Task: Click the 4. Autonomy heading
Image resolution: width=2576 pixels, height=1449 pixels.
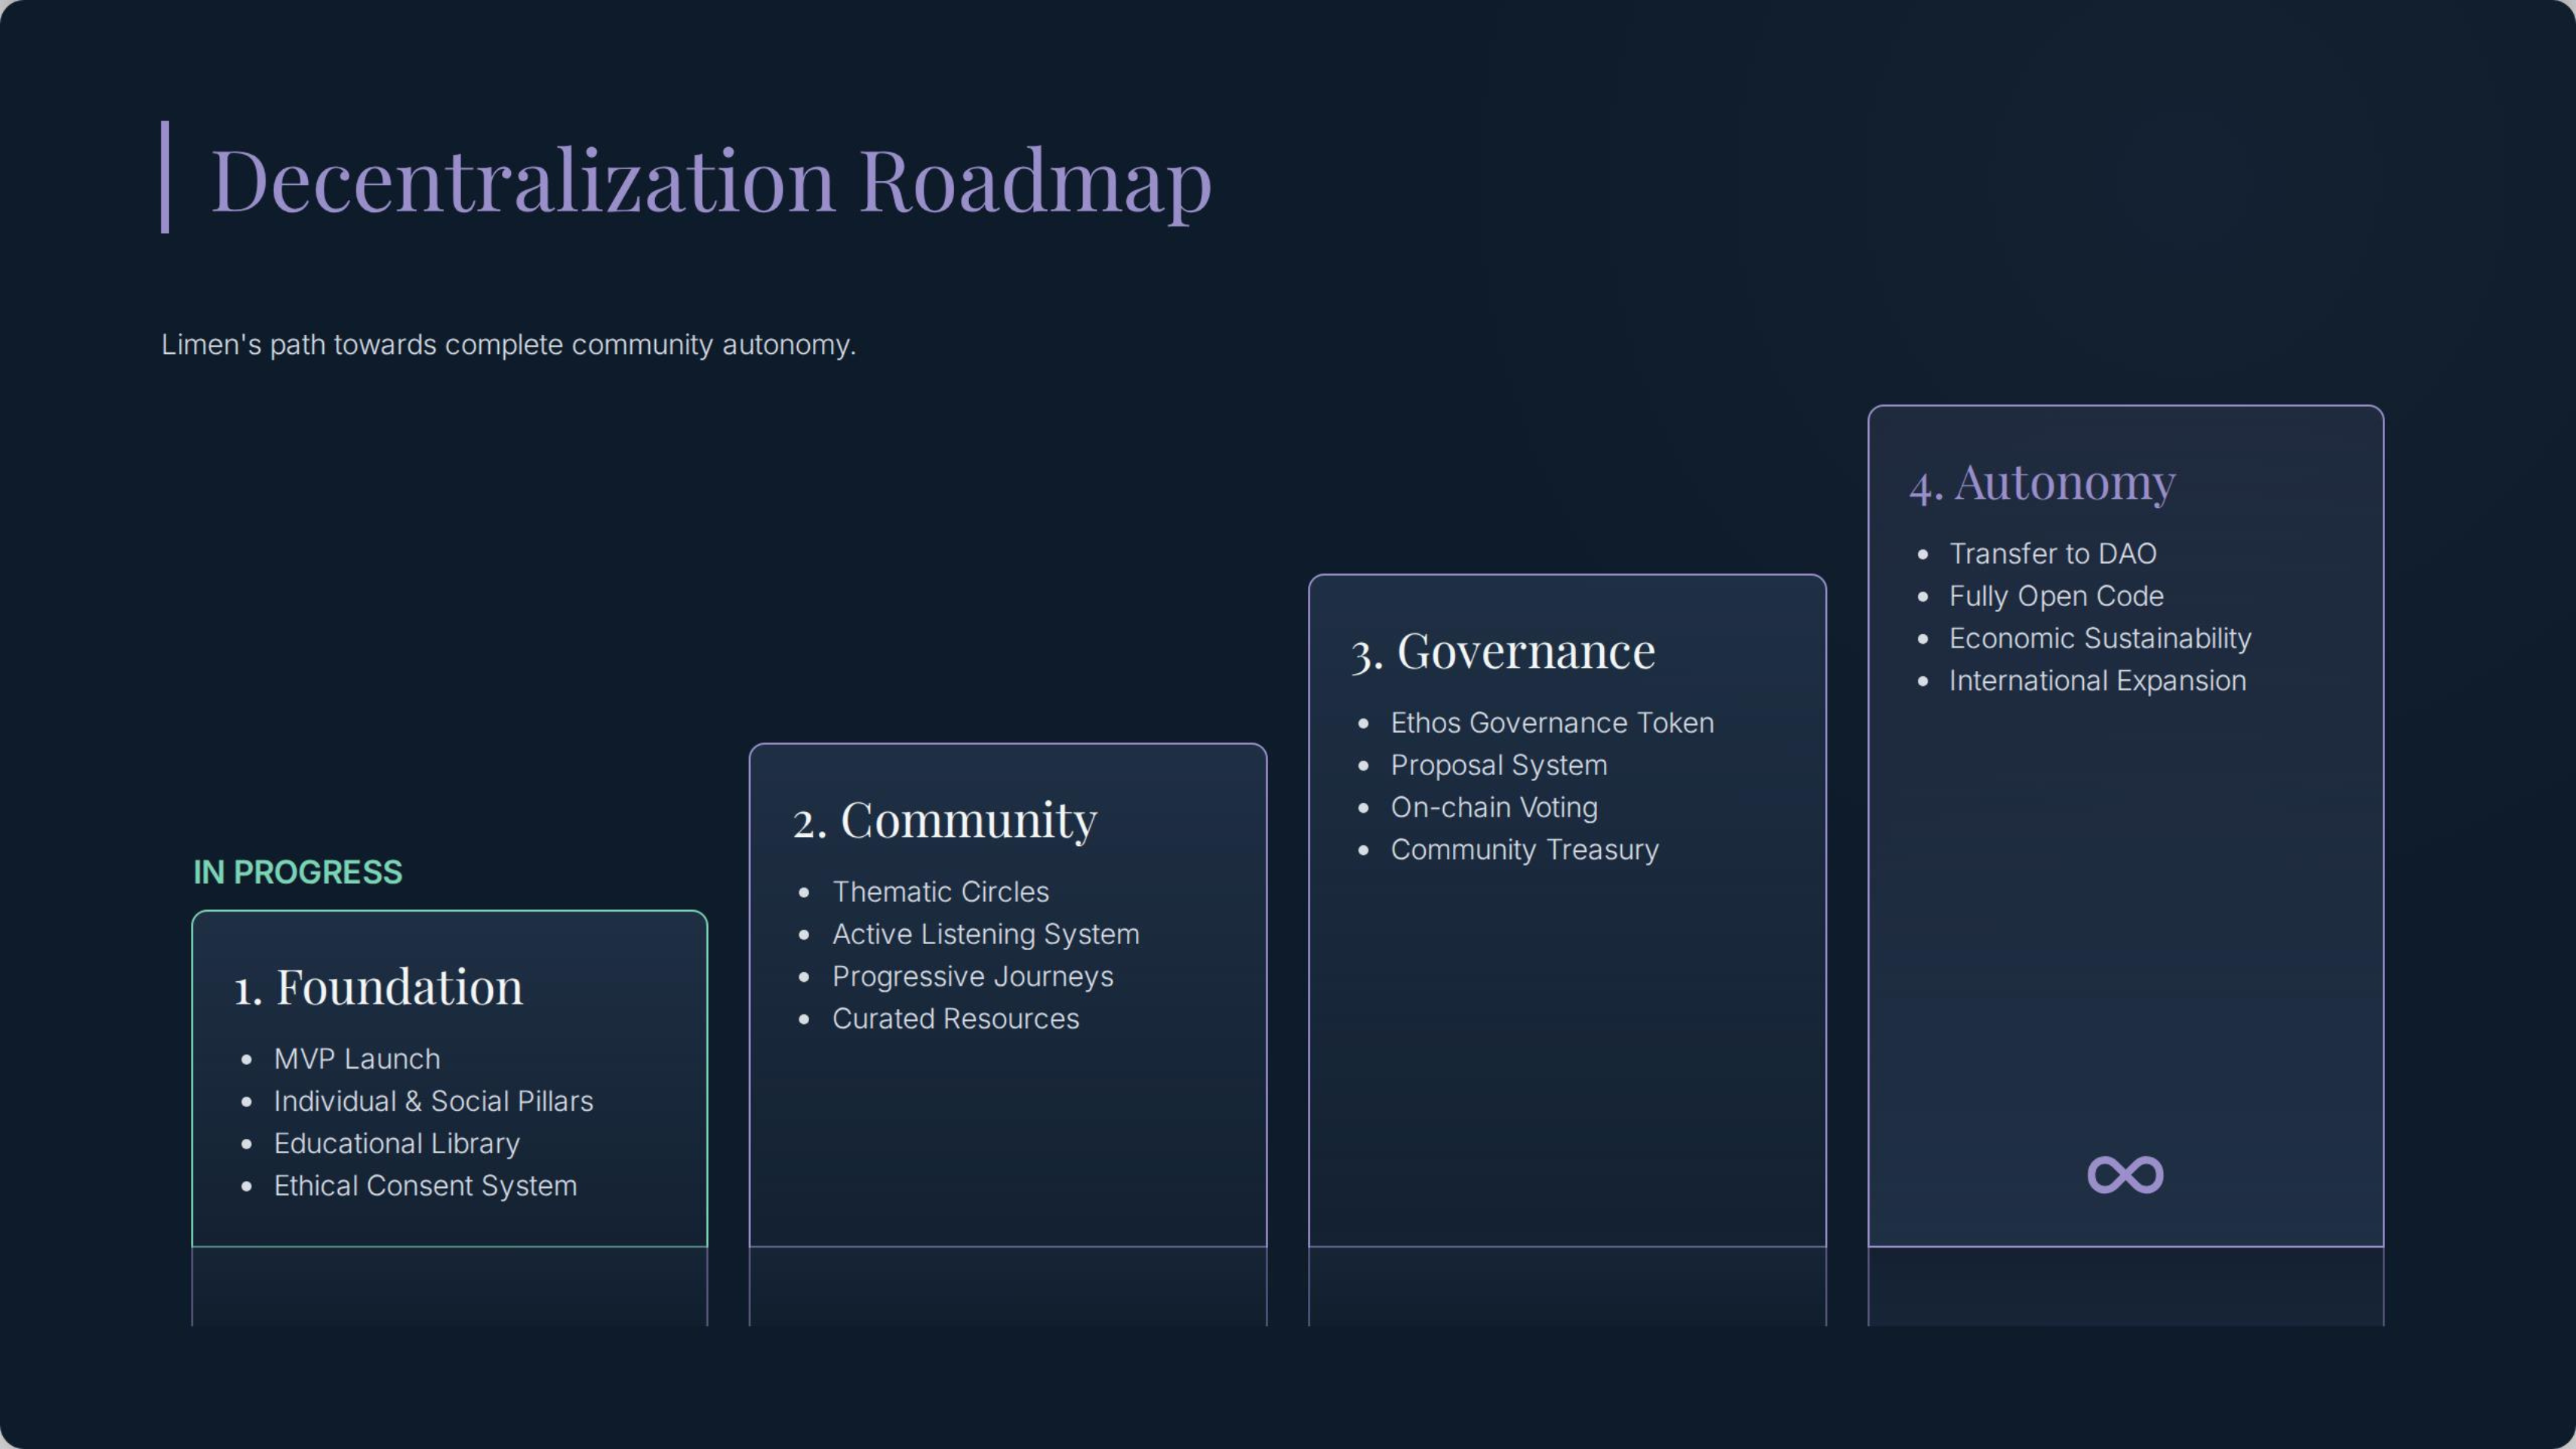Action: 2042,482
